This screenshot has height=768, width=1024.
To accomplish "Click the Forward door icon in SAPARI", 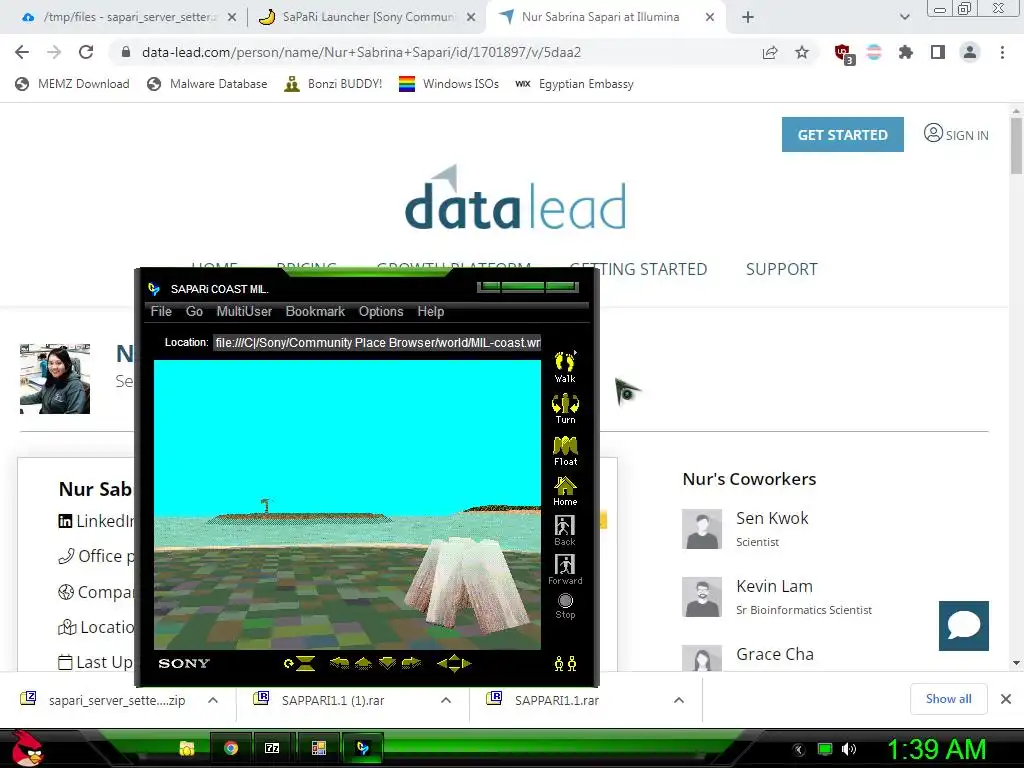I will (565, 569).
